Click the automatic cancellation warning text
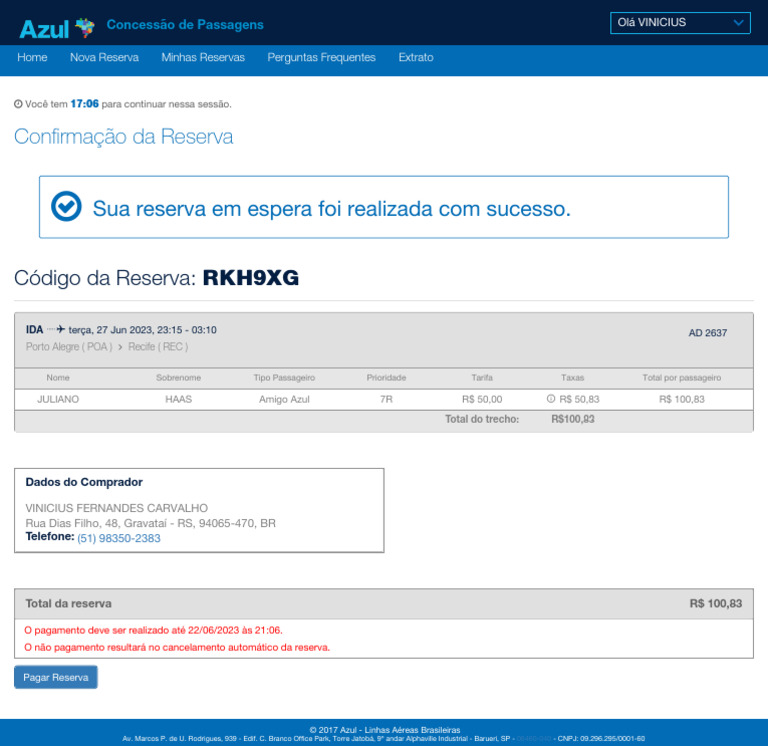The height and width of the screenshot is (746, 768). (177, 648)
